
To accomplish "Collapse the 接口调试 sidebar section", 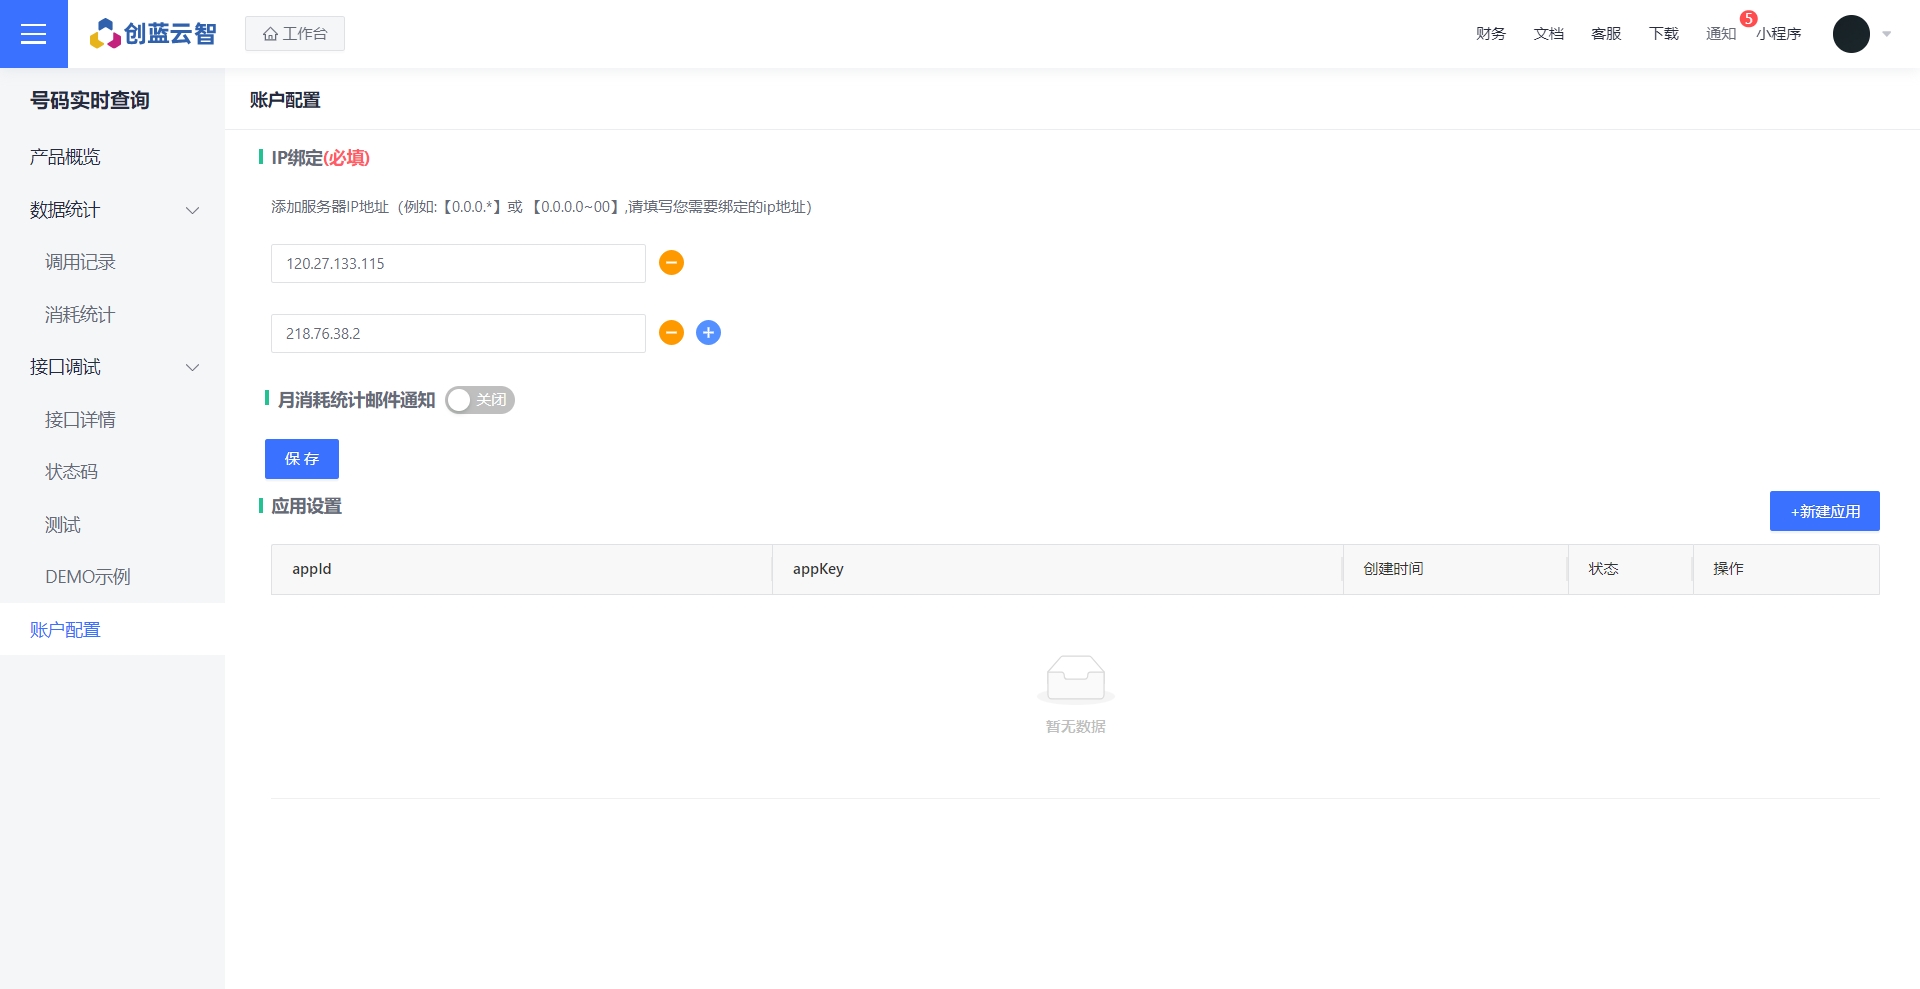I will point(192,367).
